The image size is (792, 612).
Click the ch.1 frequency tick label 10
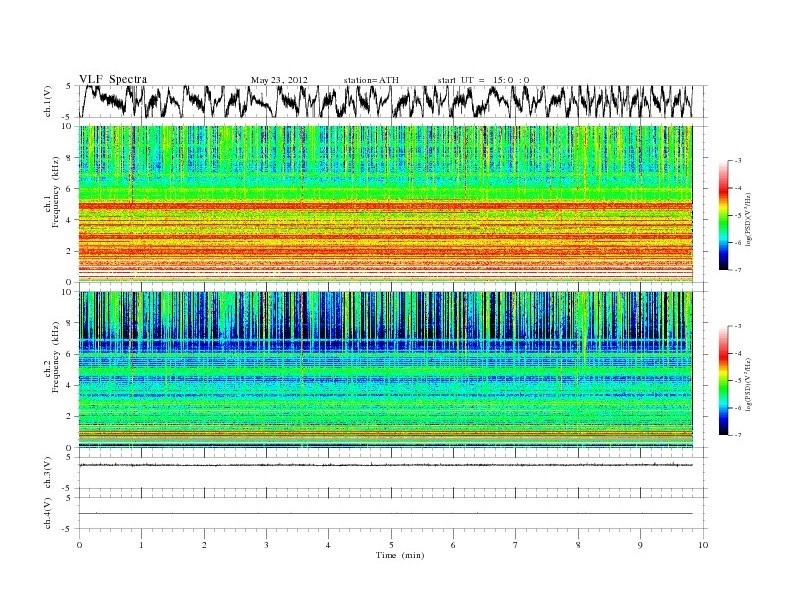click(x=68, y=126)
